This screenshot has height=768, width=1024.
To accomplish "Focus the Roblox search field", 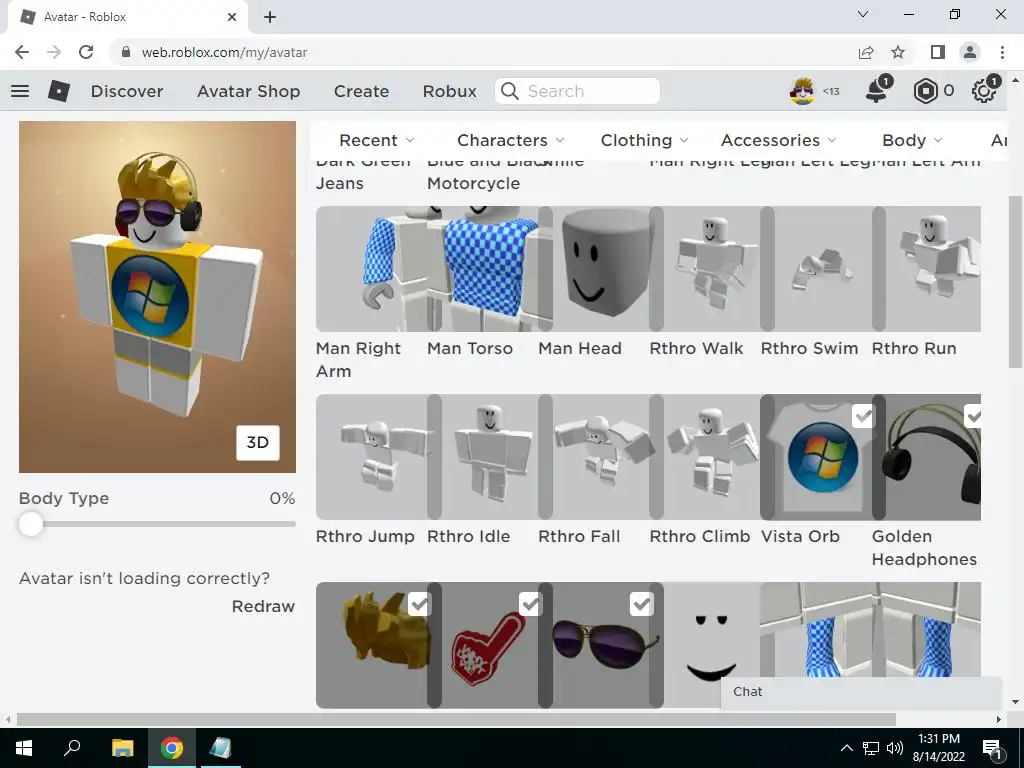I will tap(577, 91).
